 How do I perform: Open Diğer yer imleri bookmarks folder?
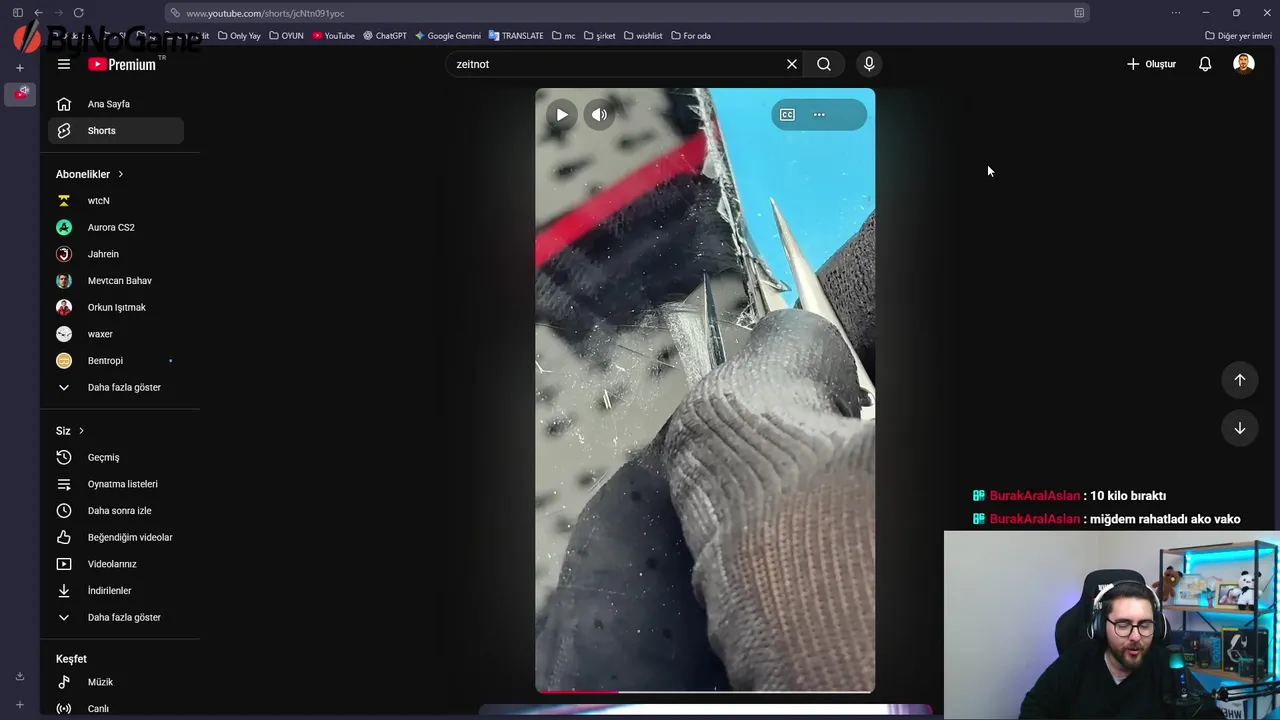(1238, 36)
